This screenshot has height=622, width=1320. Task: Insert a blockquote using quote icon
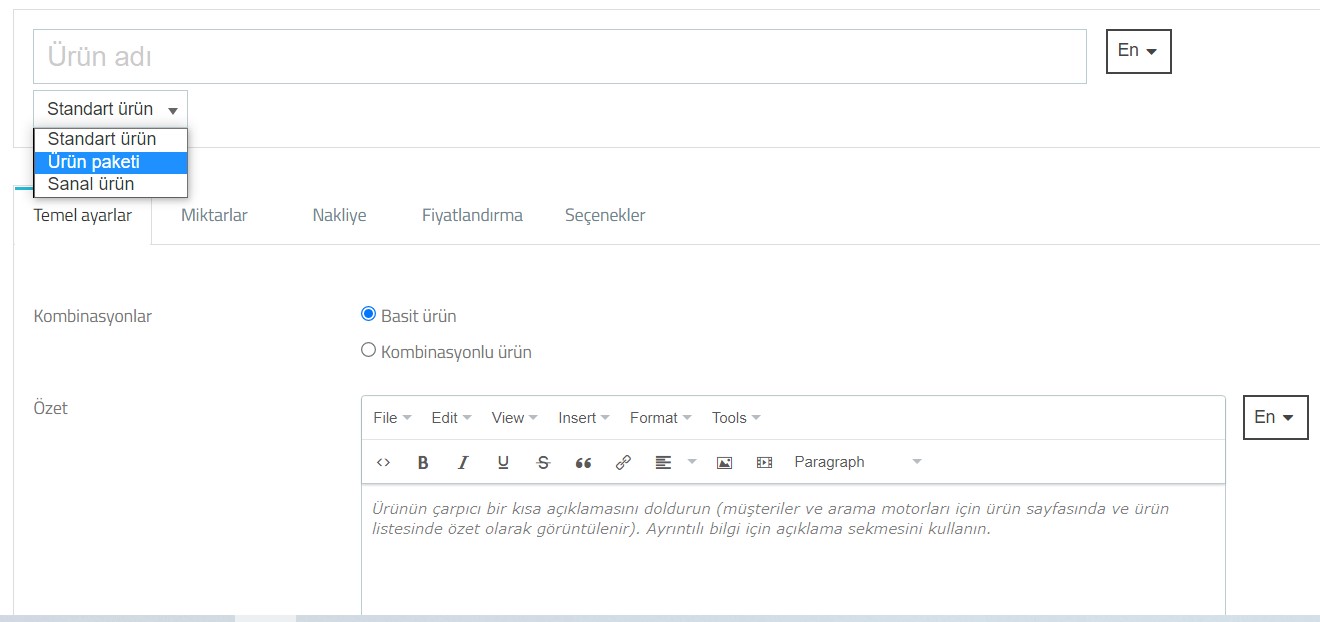(x=584, y=462)
